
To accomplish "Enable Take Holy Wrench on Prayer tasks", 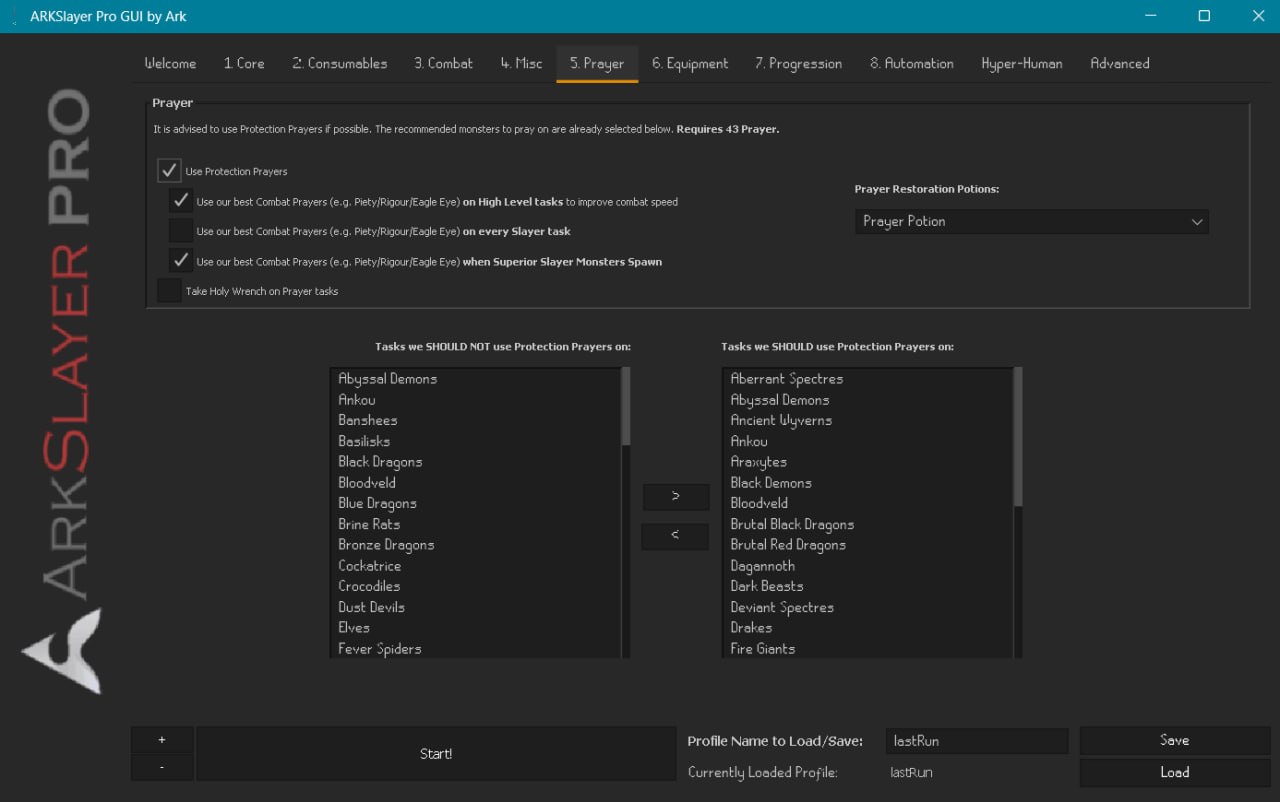I will [x=169, y=291].
